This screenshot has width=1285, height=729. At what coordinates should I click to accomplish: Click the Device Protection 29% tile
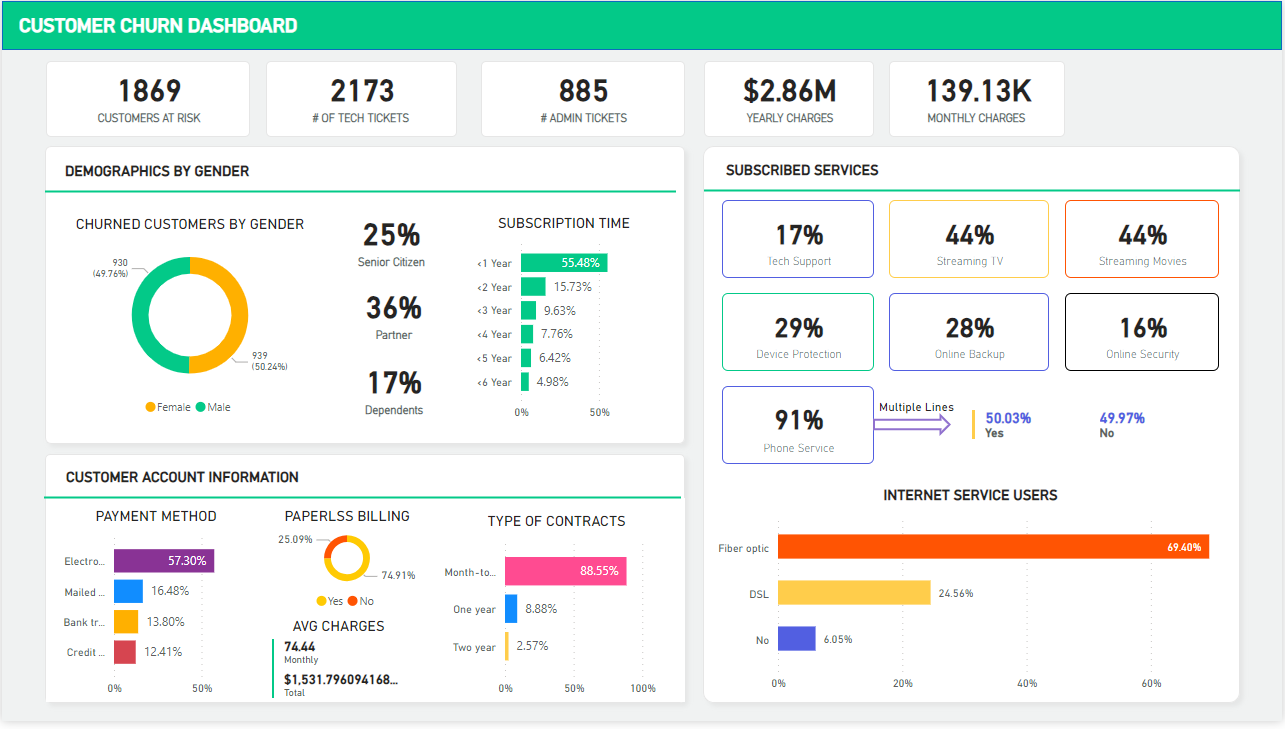pyautogui.click(x=798, y=332)
